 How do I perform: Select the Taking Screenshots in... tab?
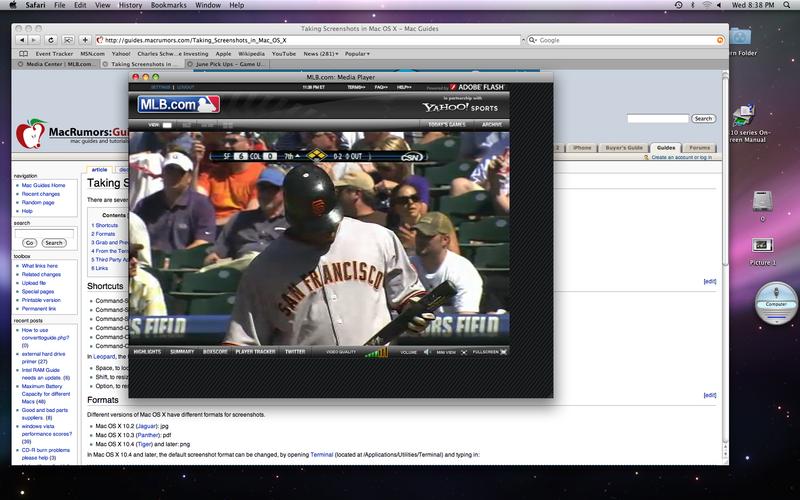[x=142, y=64]
